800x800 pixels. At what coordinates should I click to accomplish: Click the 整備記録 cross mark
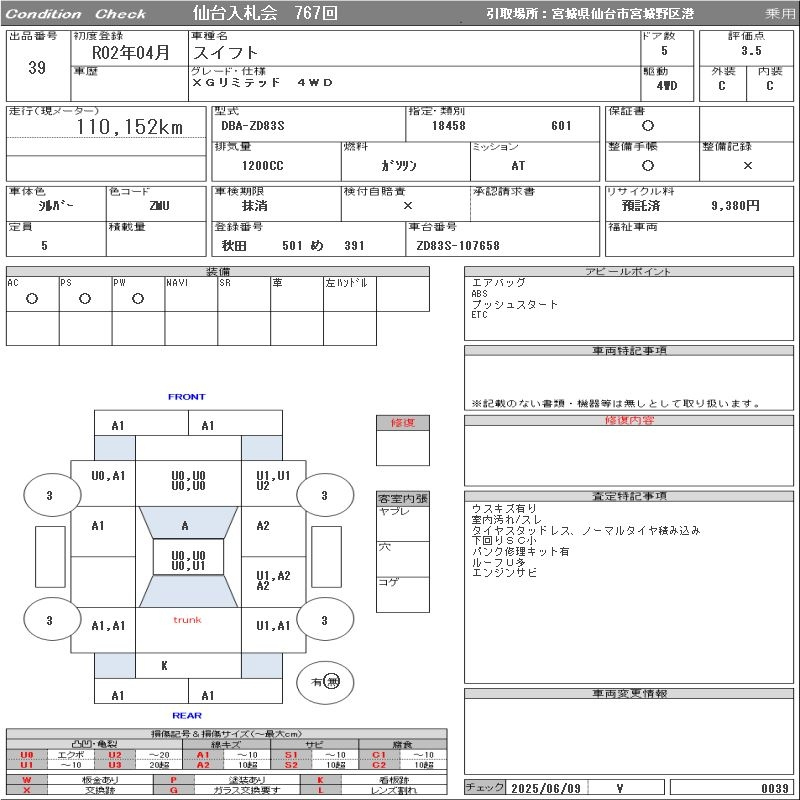pyautogui.click(x=747, y=165)
